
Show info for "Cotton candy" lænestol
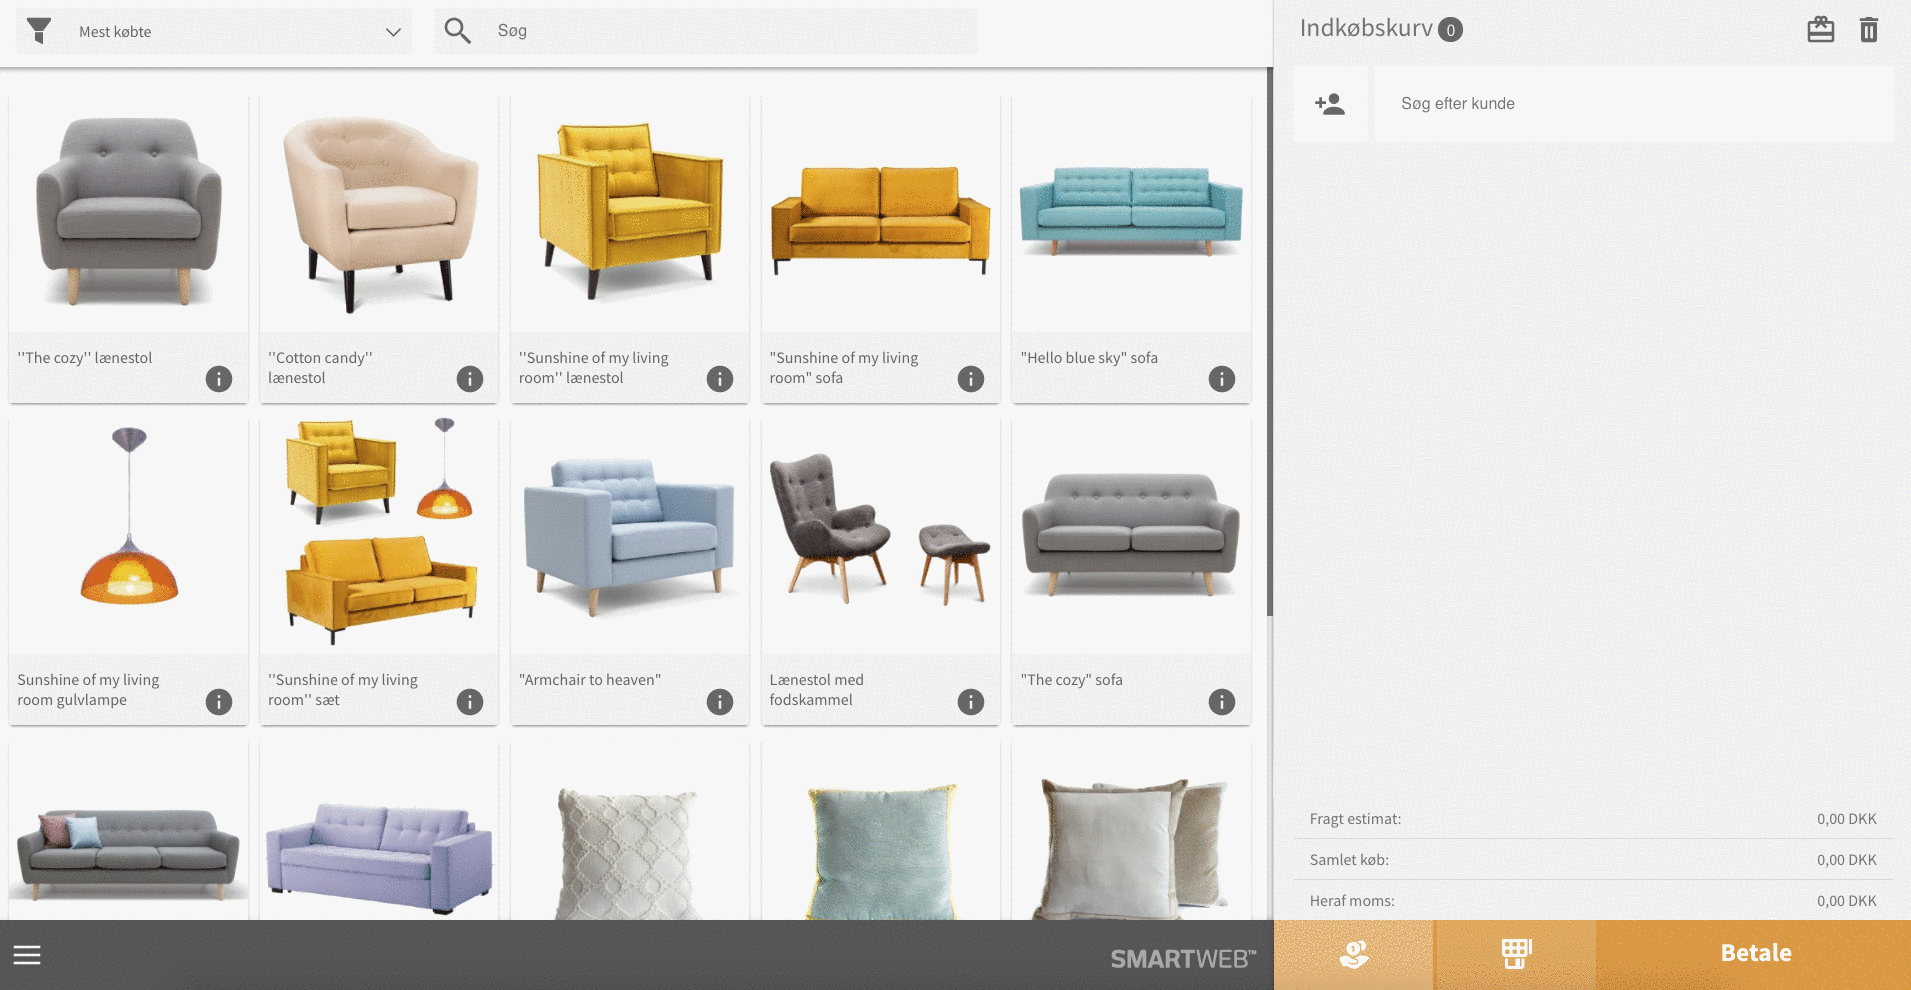click(470, 379)
